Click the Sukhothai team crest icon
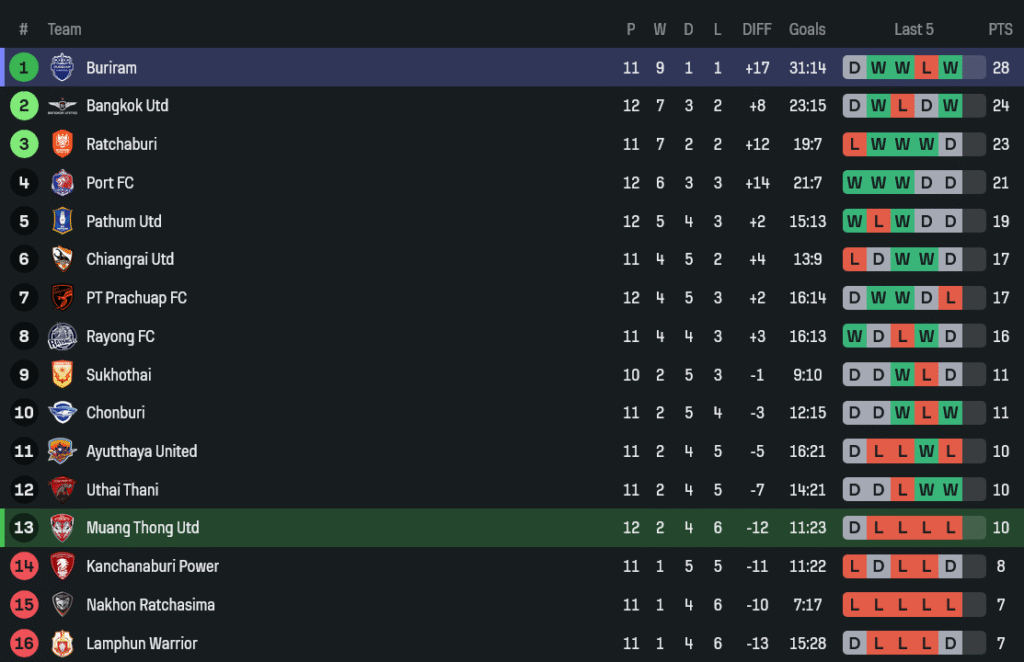 (62, 375)
